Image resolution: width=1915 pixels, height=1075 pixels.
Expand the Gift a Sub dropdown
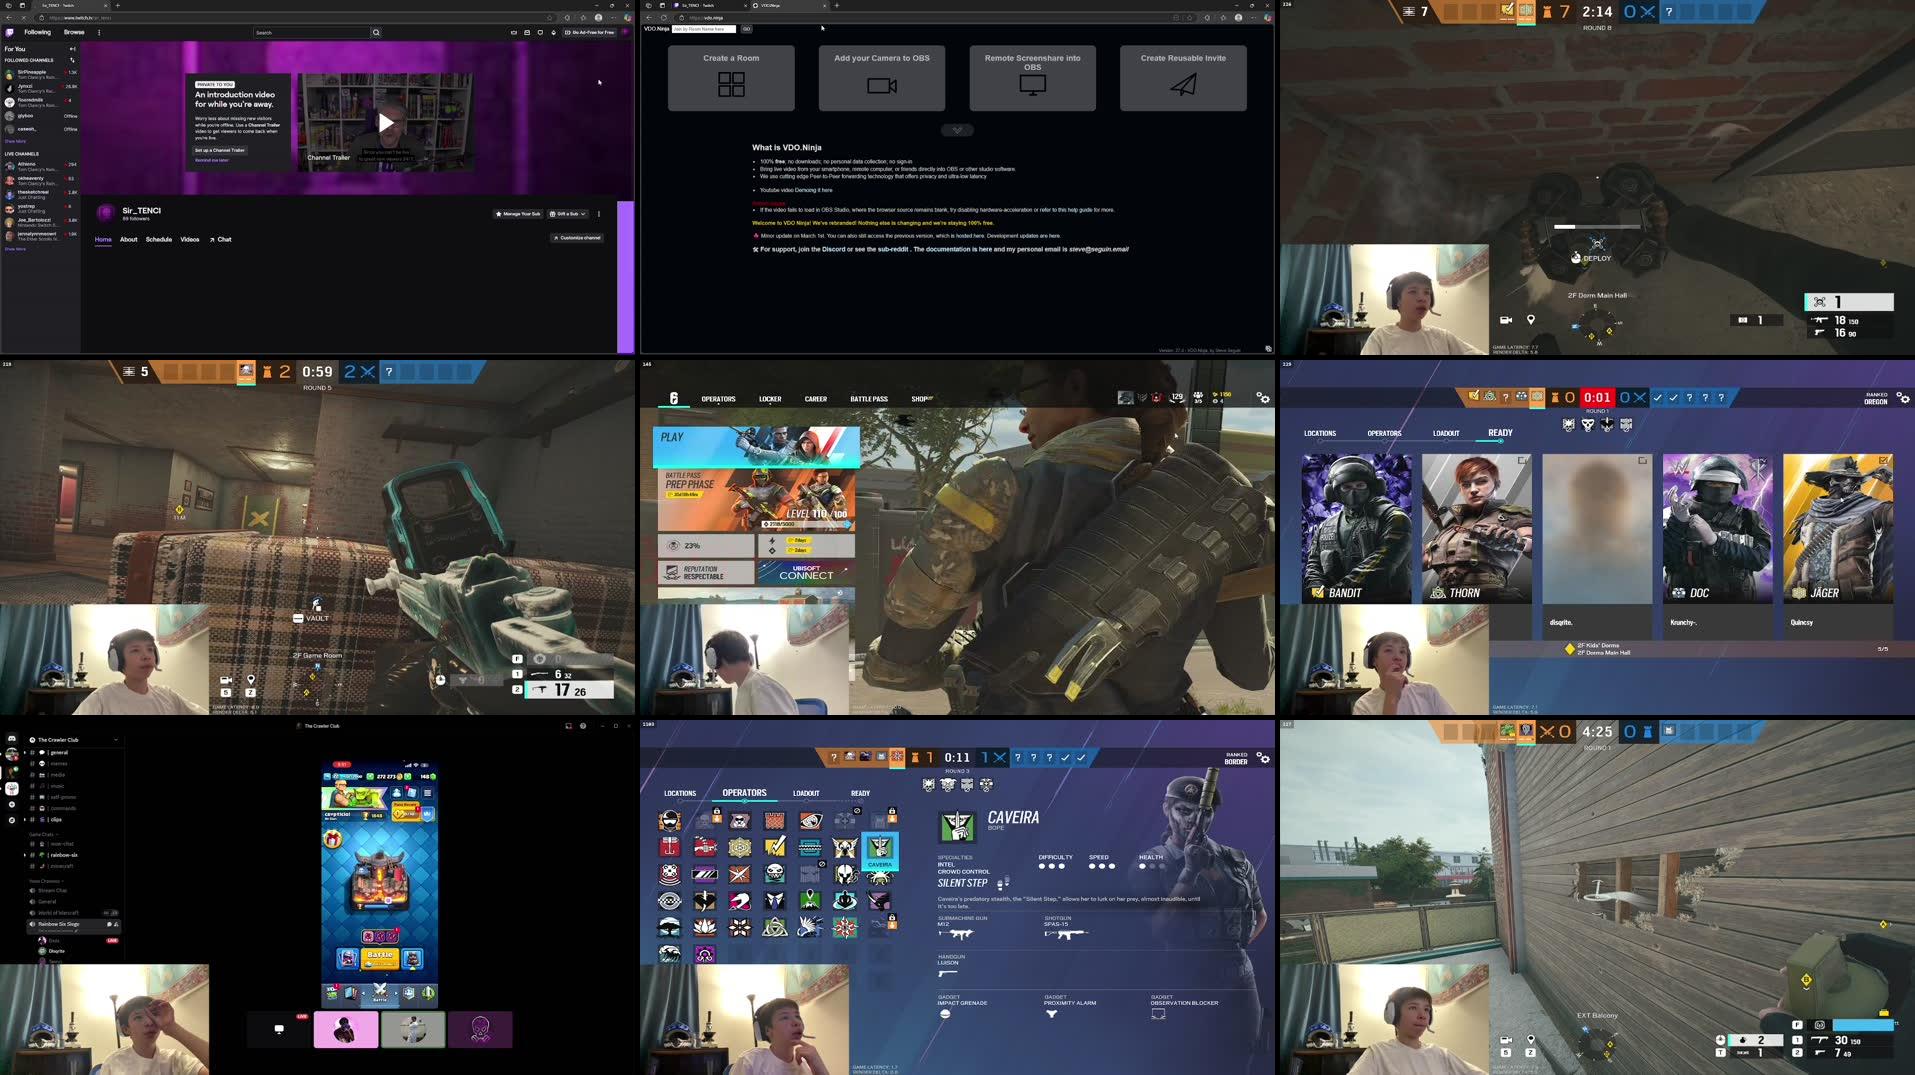(568, 214)
